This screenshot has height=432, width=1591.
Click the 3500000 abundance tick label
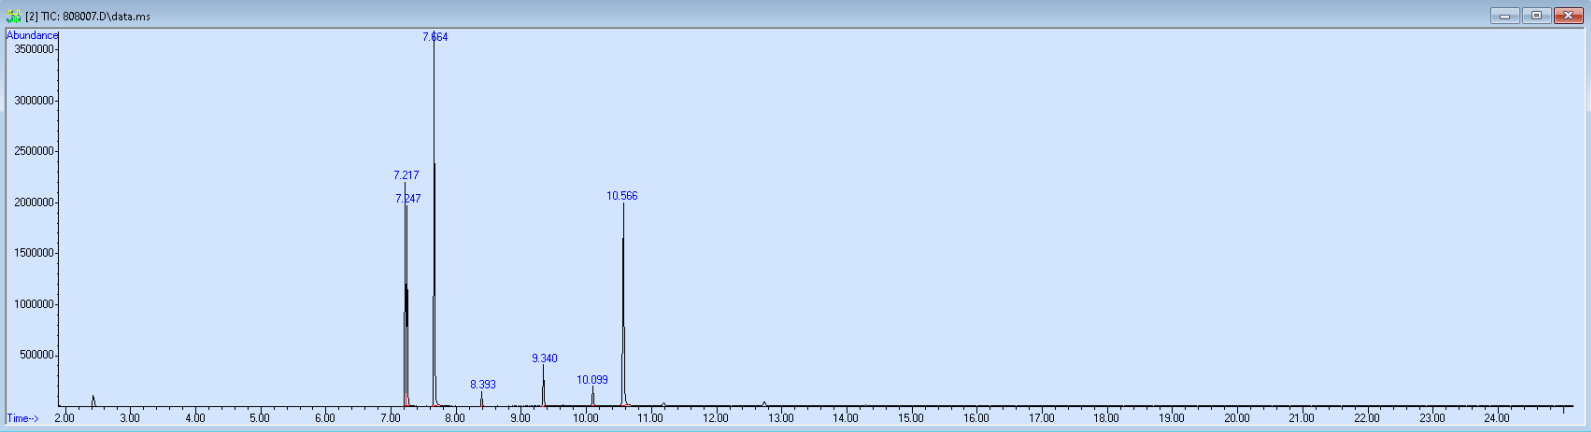coord(34,49)
